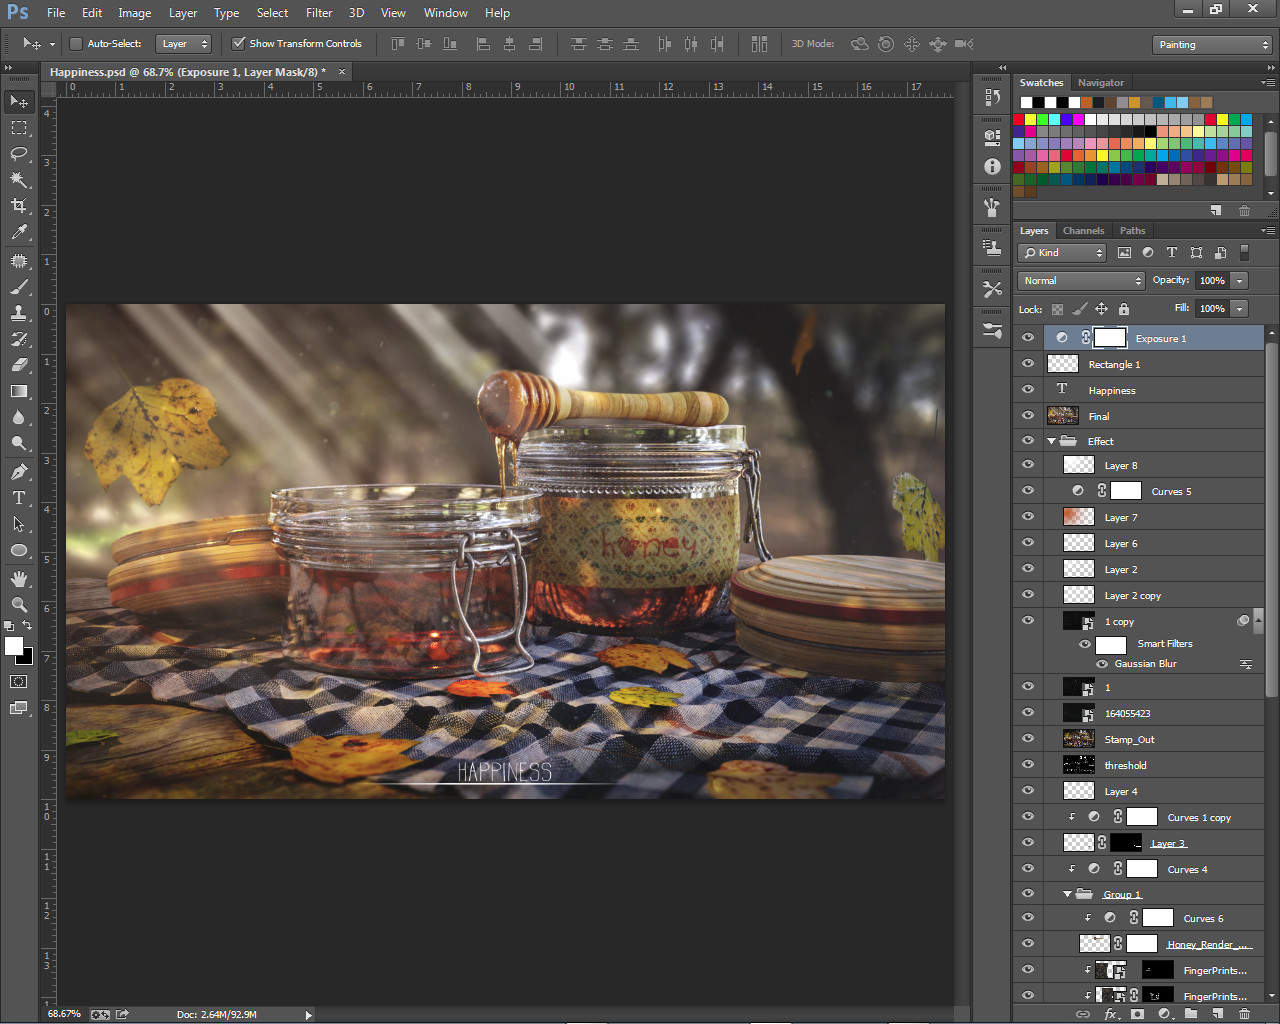Uncheck Show Transform Controls

click(238, 44)
